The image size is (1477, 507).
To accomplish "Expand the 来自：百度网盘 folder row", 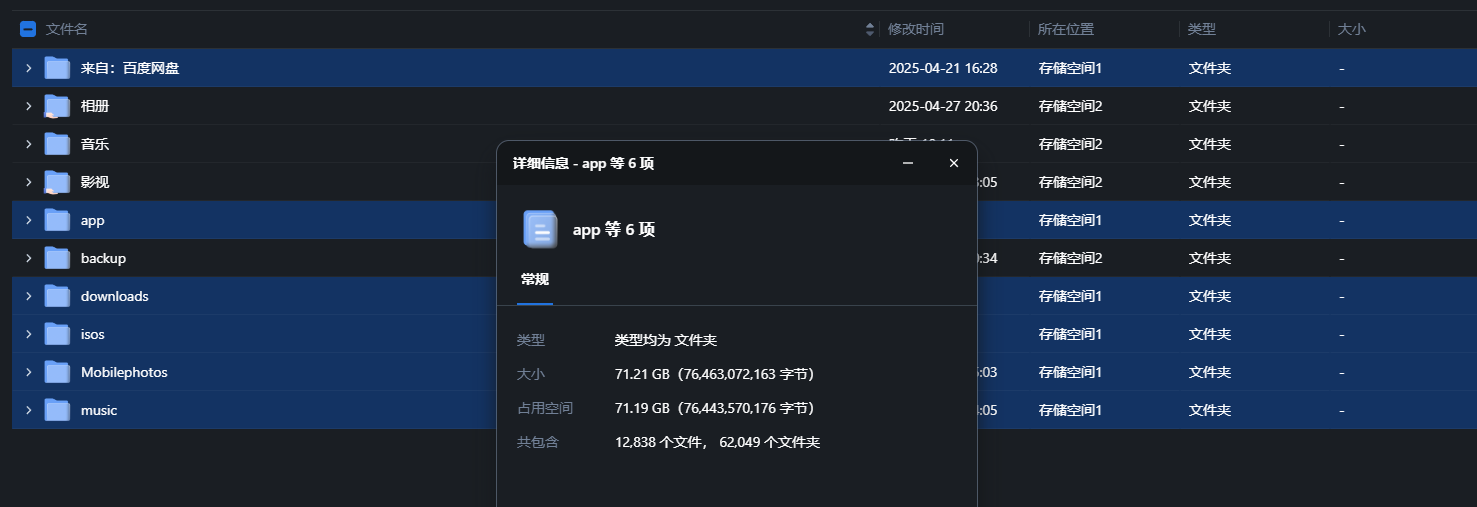I will [28, 68].
